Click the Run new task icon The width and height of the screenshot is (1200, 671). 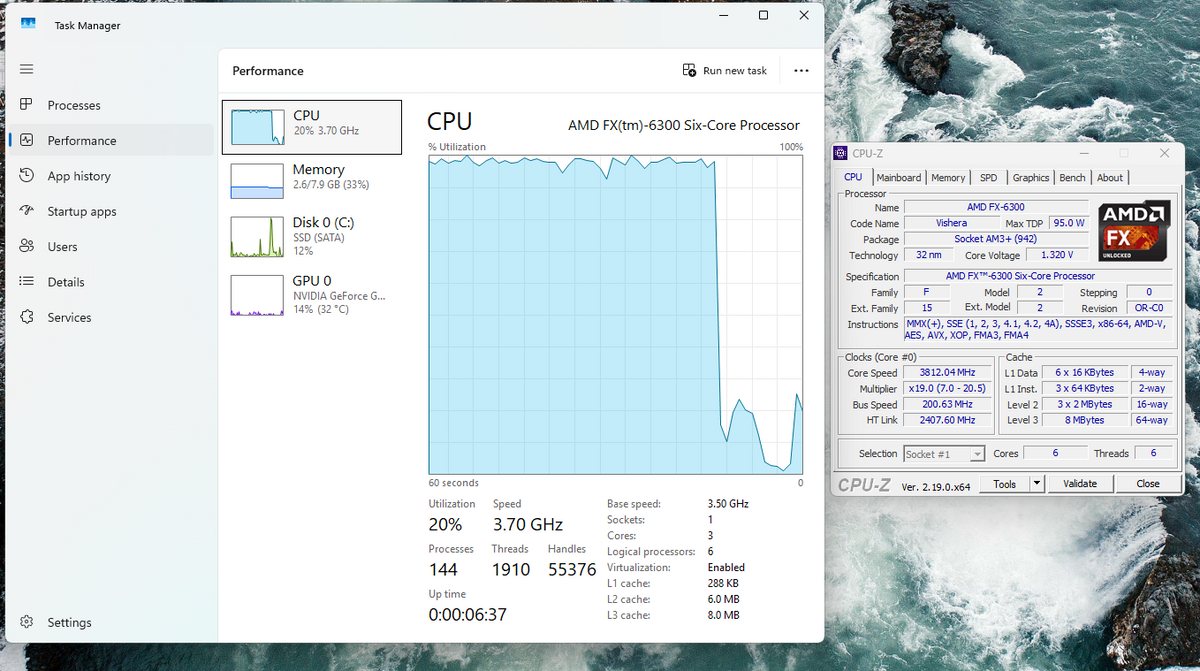point(689,71)
